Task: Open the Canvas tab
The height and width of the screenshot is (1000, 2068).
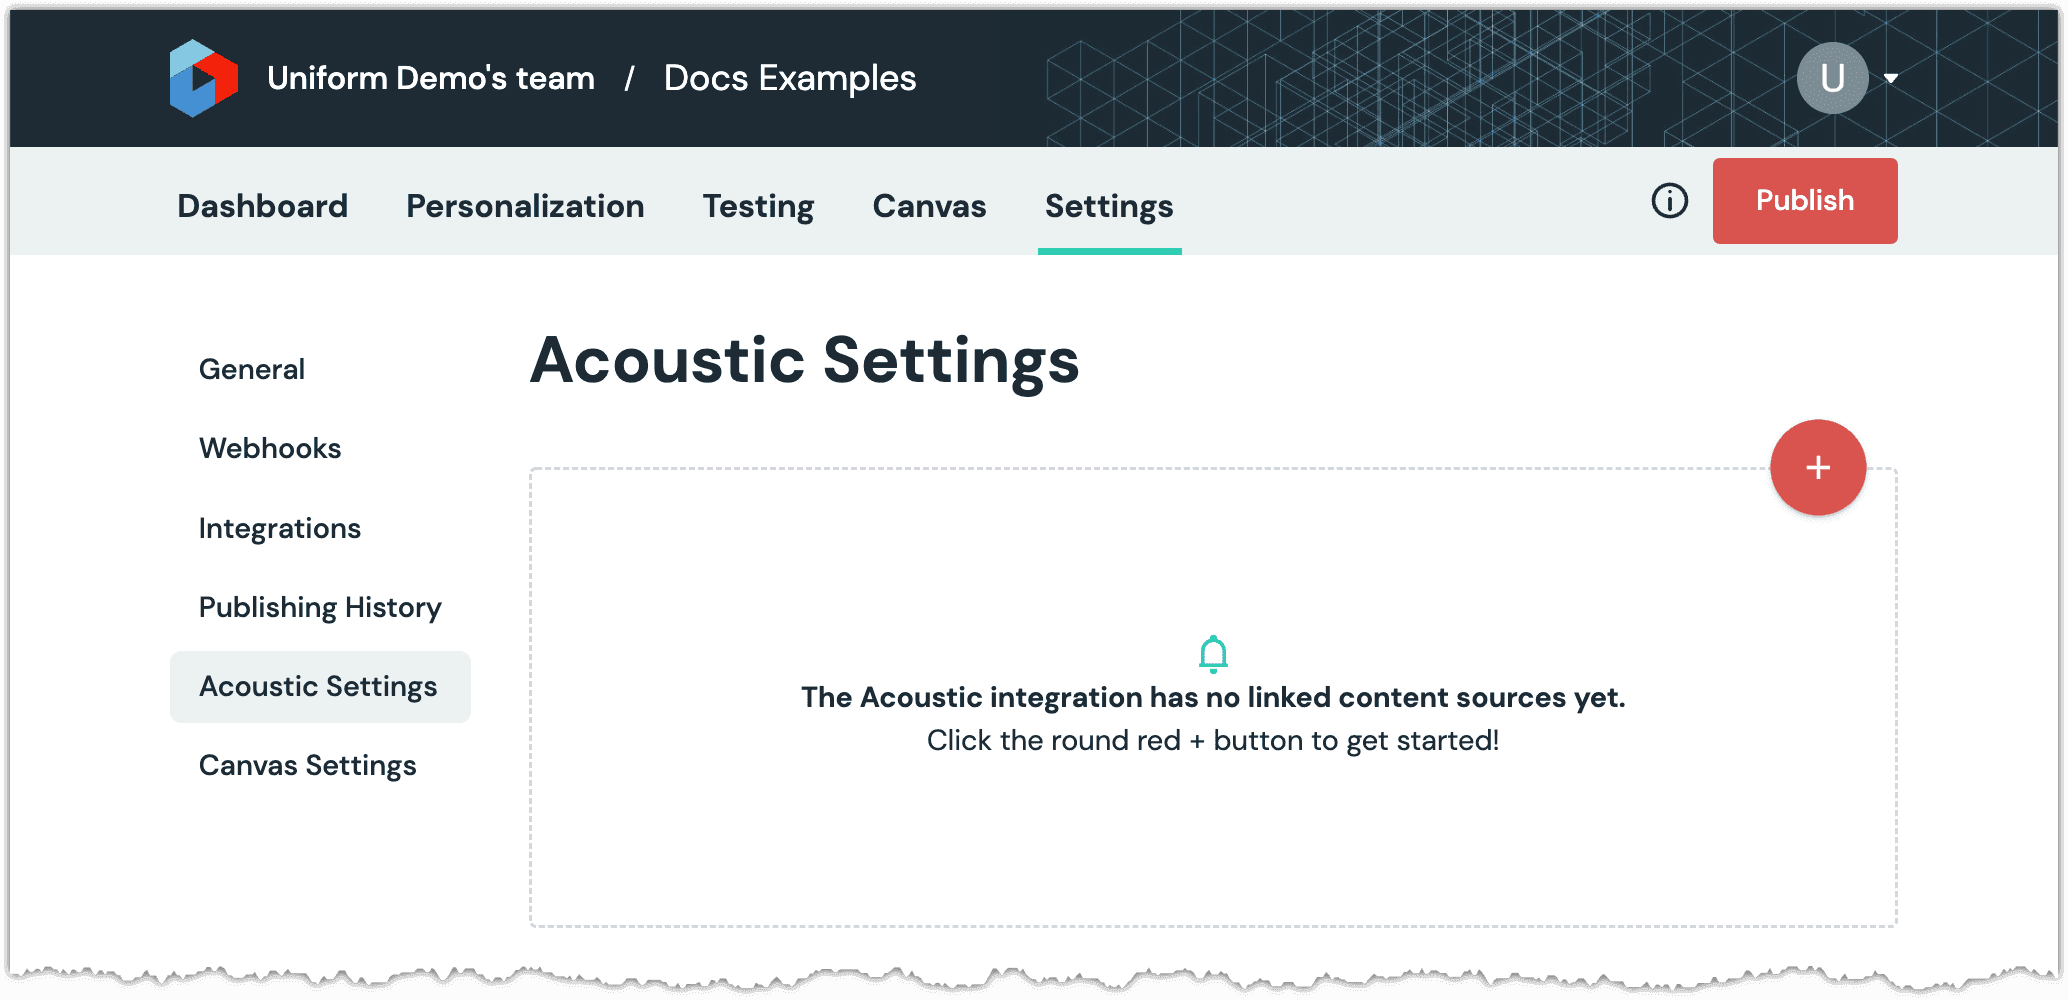Action: [929, 206]
